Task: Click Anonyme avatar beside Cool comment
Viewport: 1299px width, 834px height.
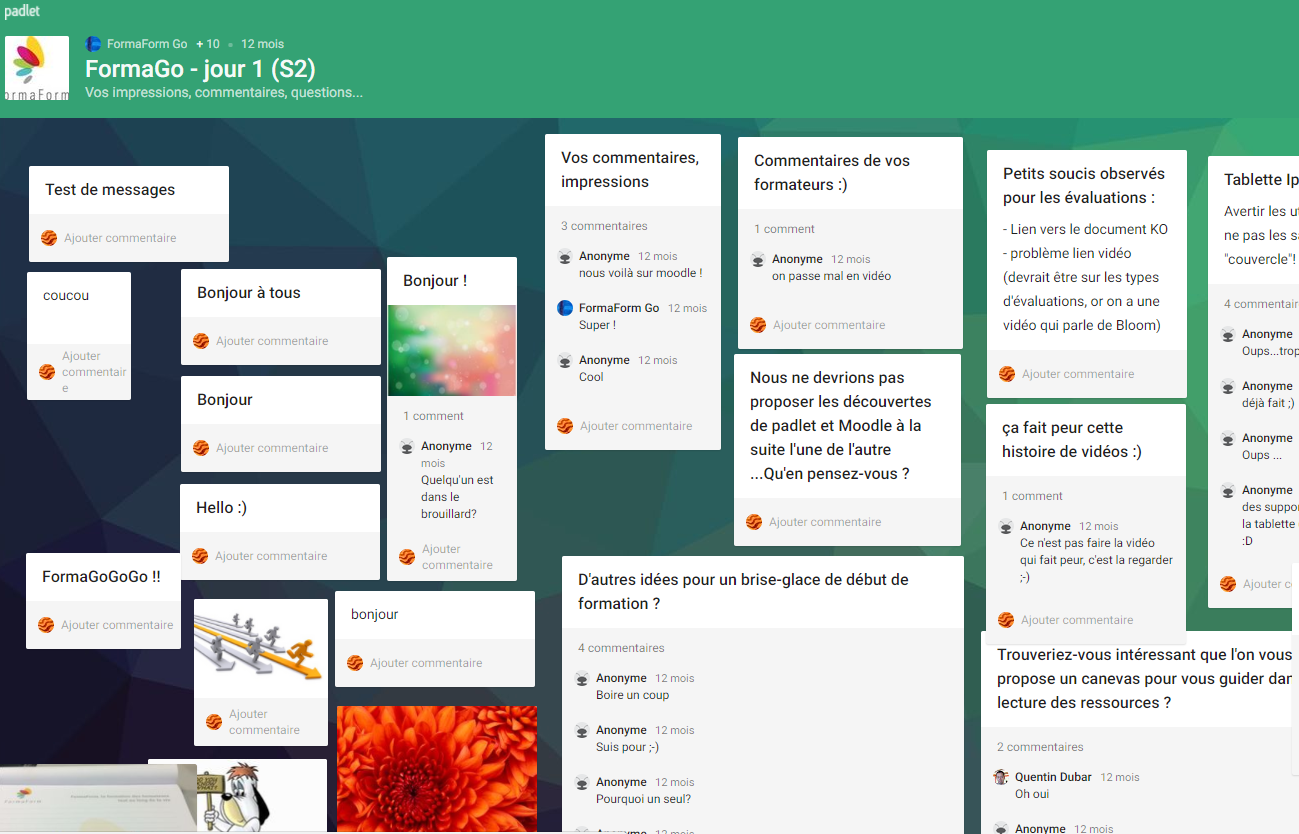Action: click(565, 361)
